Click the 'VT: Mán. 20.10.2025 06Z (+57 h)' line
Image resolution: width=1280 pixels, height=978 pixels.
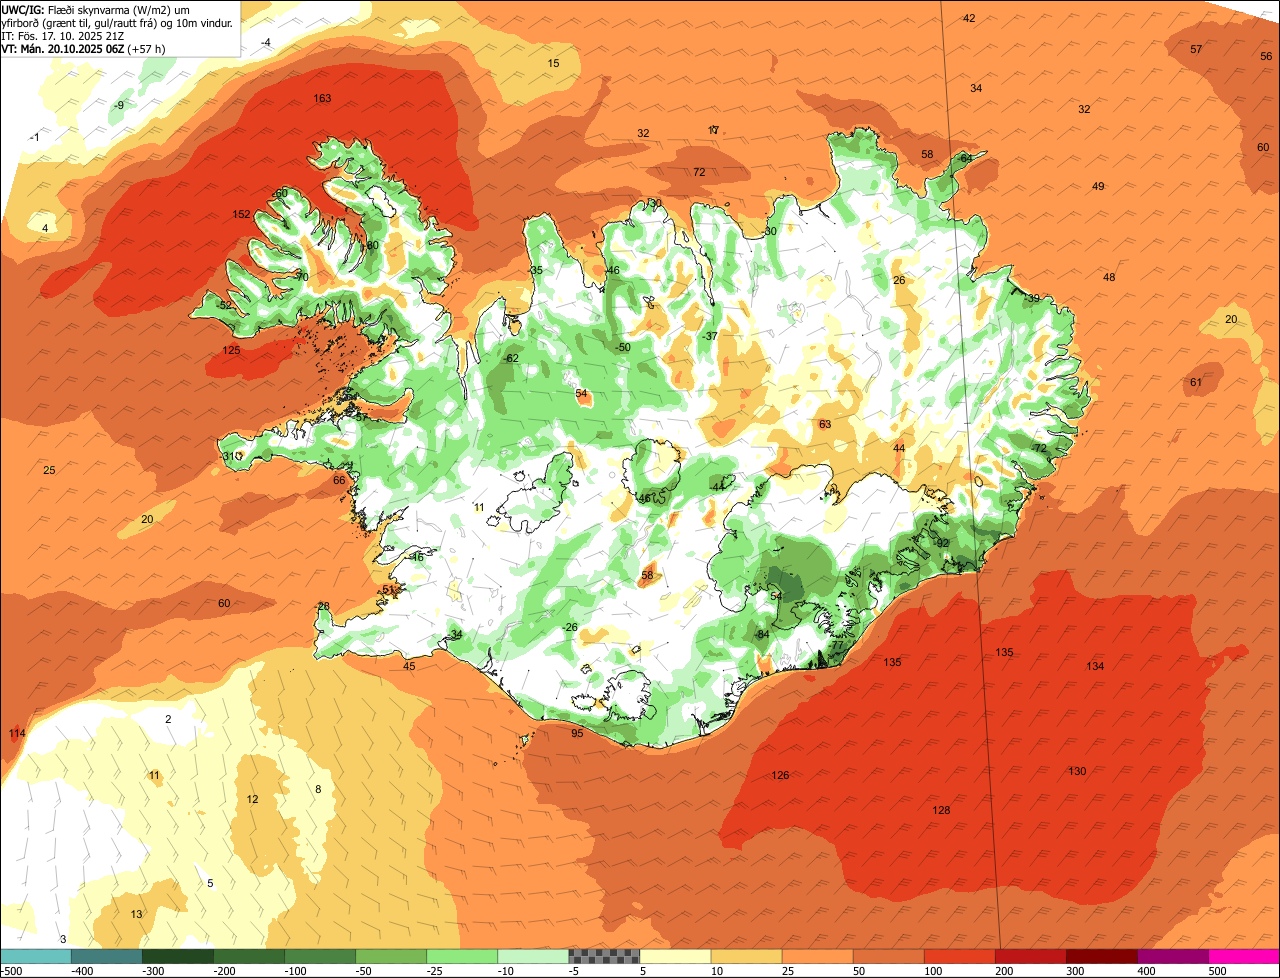(84, 48)
